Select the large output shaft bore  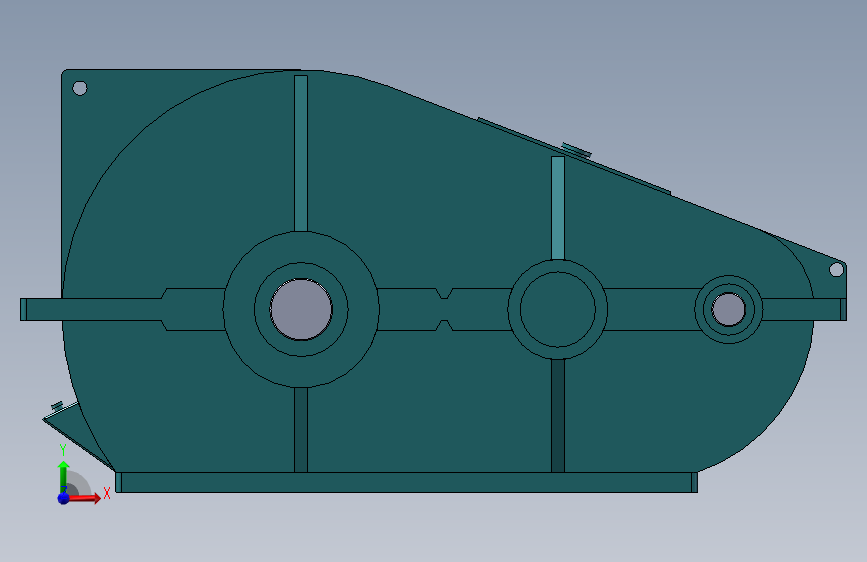301,309
